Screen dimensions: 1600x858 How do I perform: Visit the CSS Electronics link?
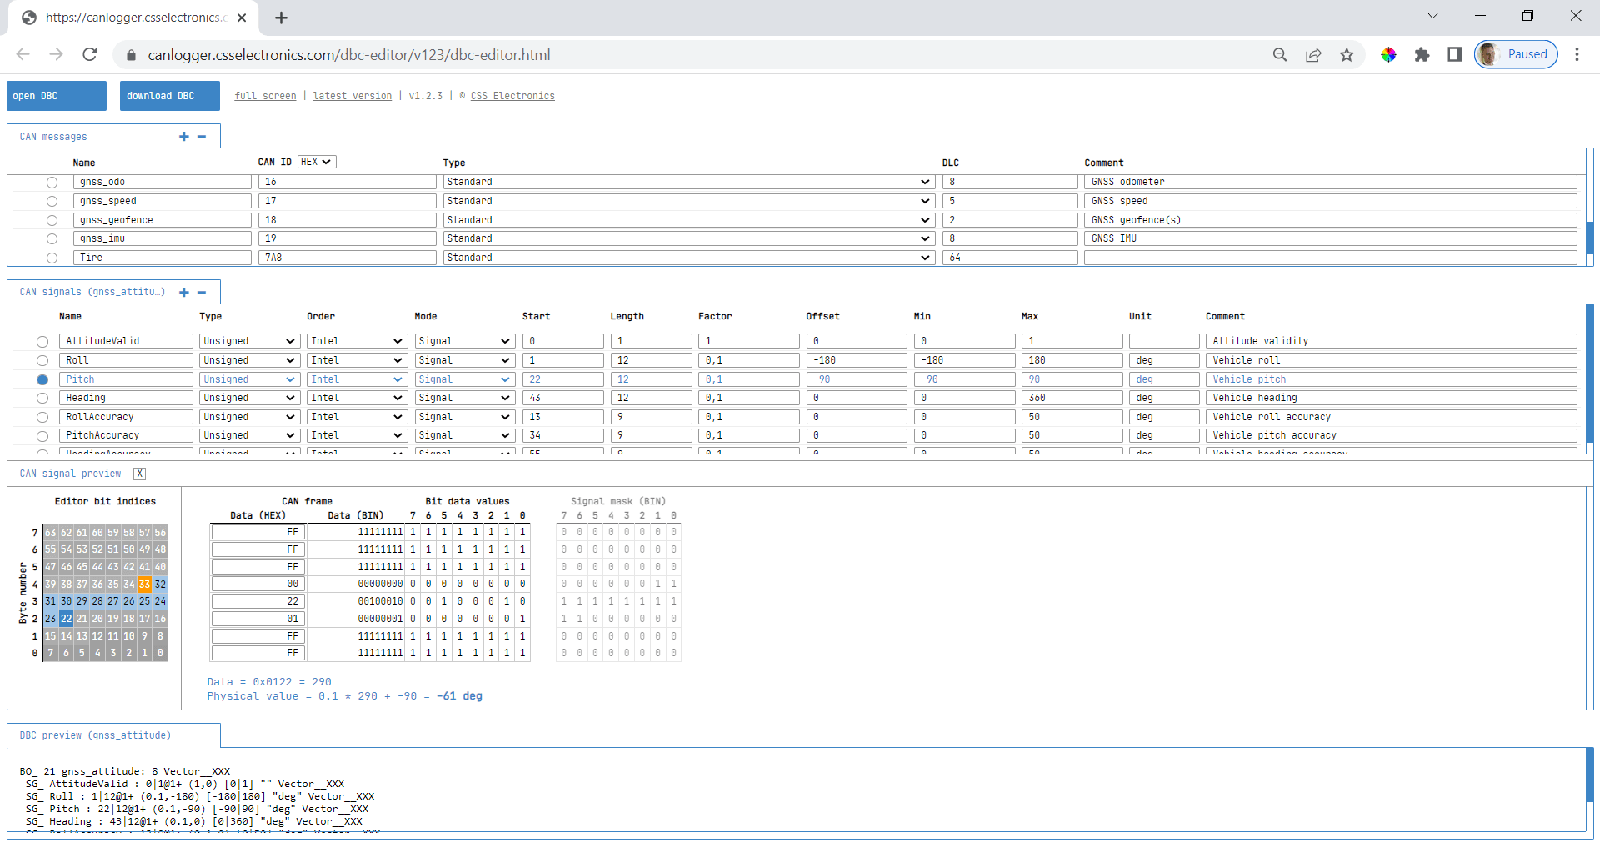[x=512, y=96]
